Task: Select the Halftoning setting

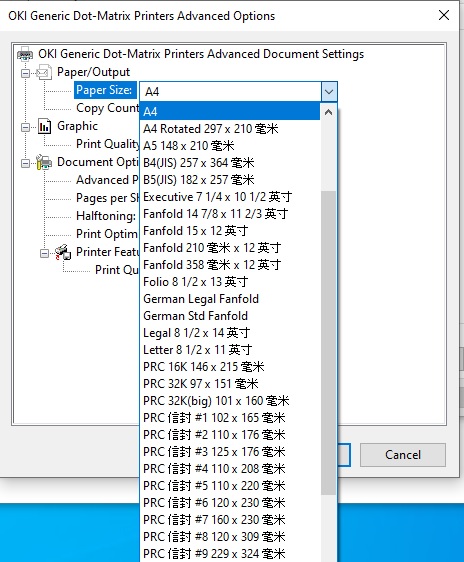Action: tap(106, 216)
